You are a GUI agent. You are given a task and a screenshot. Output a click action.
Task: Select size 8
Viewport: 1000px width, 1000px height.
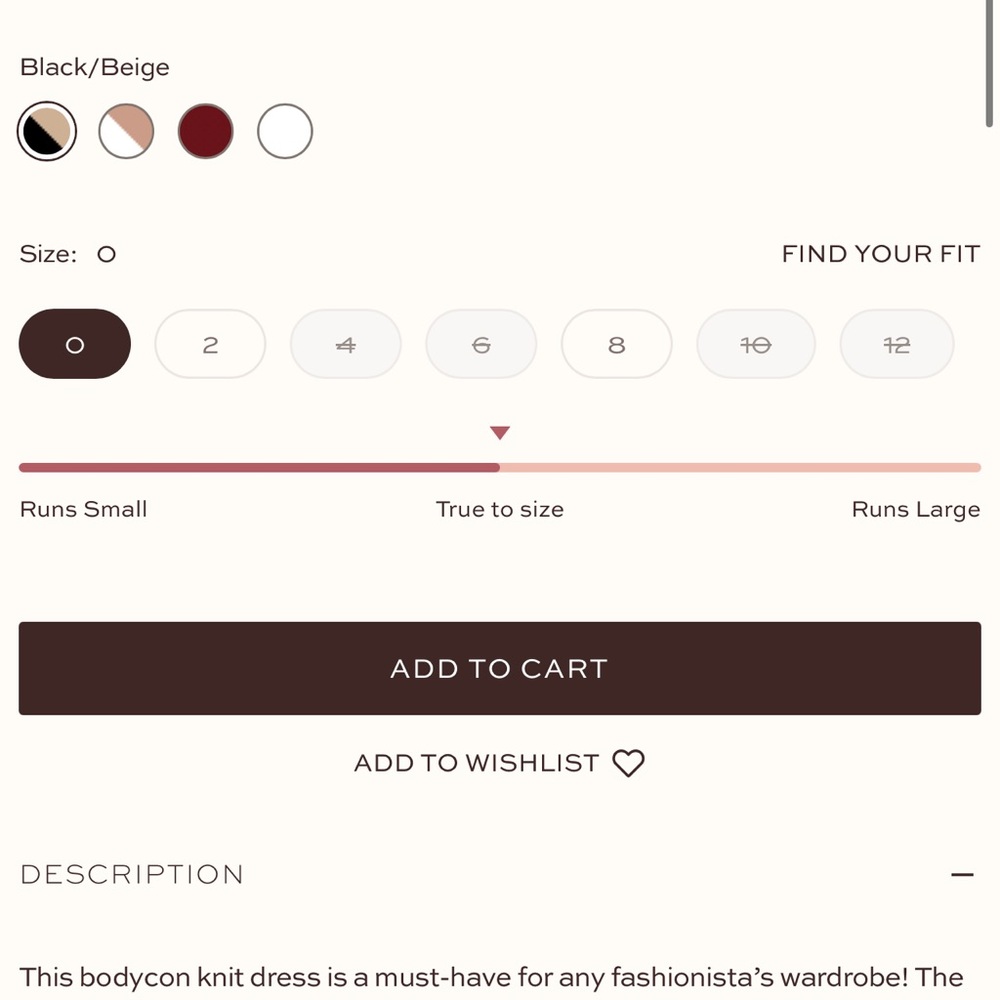coord(616,344)
